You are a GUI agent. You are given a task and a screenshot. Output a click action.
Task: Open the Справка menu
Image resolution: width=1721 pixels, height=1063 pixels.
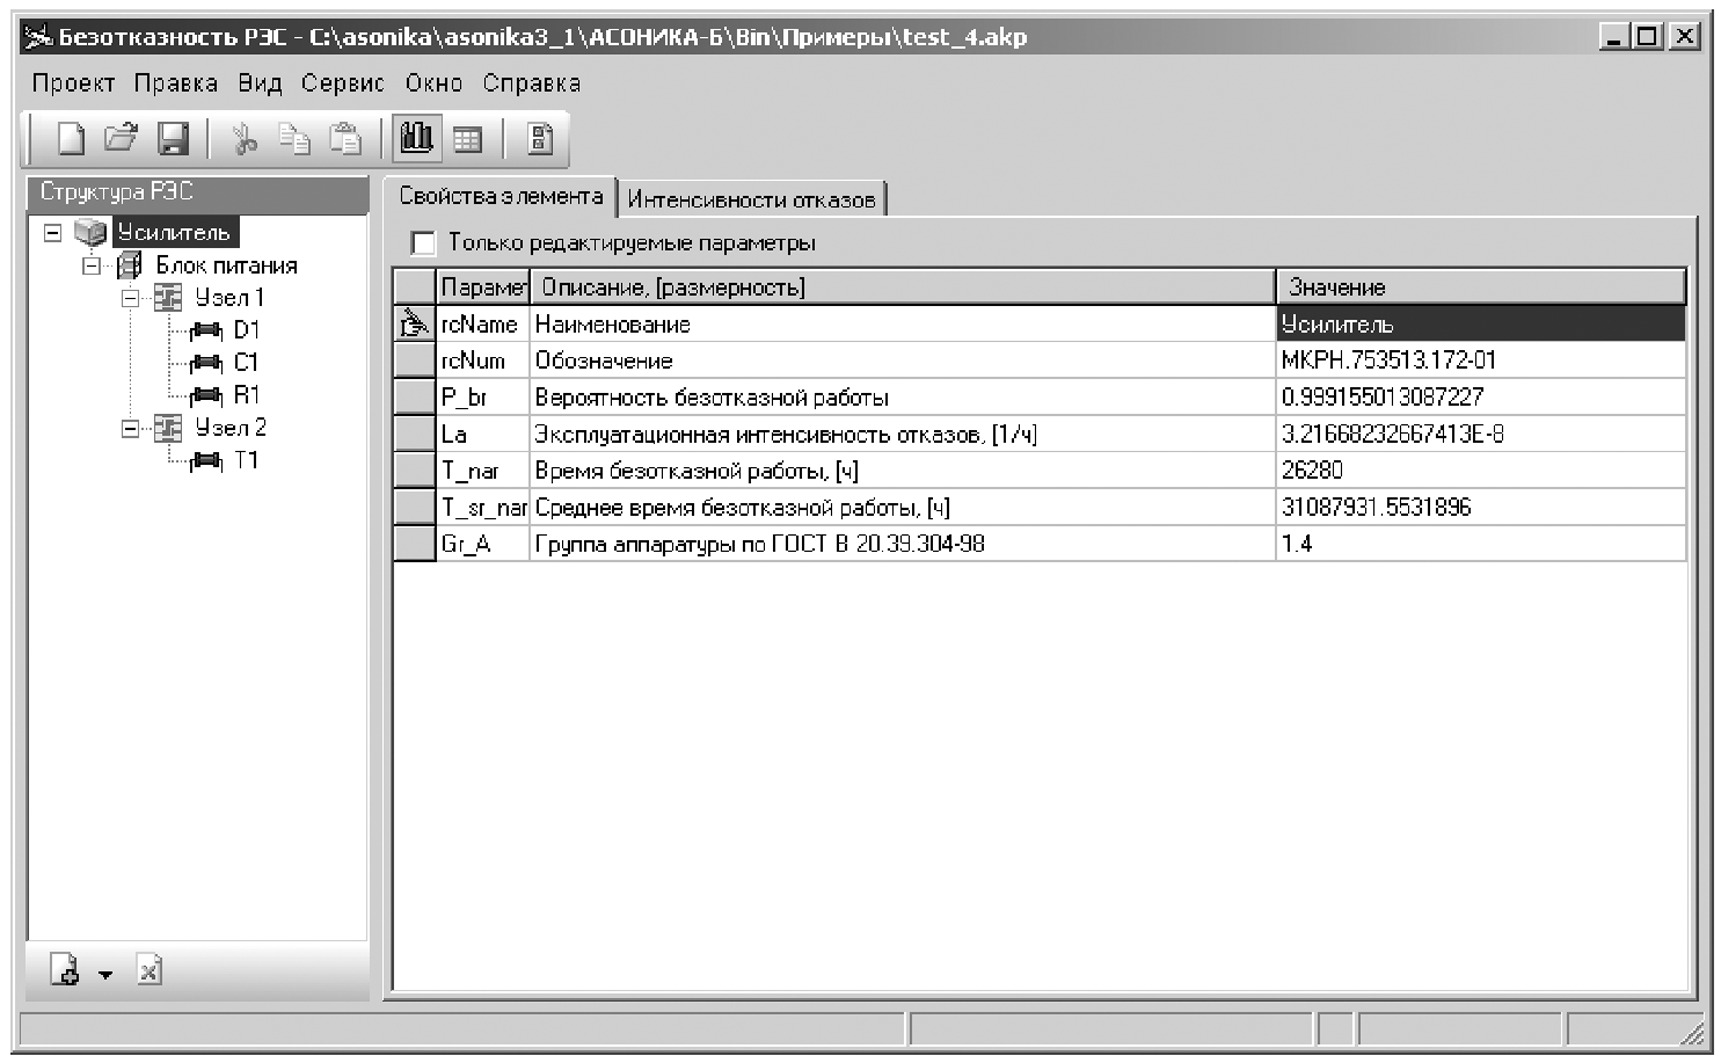point(531,83)
